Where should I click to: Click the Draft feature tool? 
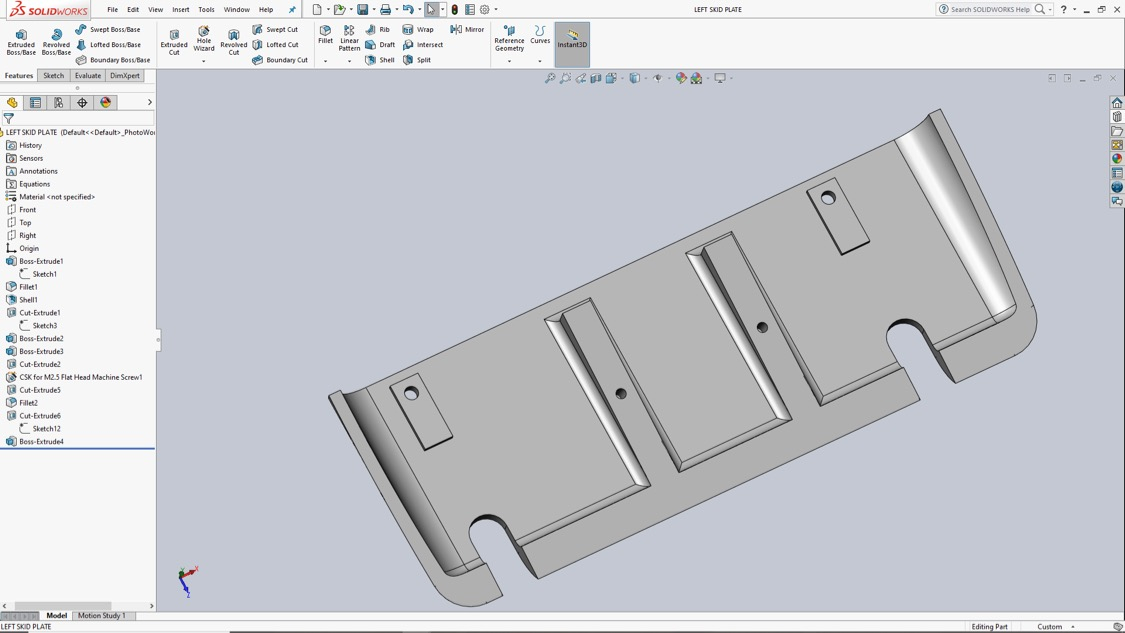(380, 44)
